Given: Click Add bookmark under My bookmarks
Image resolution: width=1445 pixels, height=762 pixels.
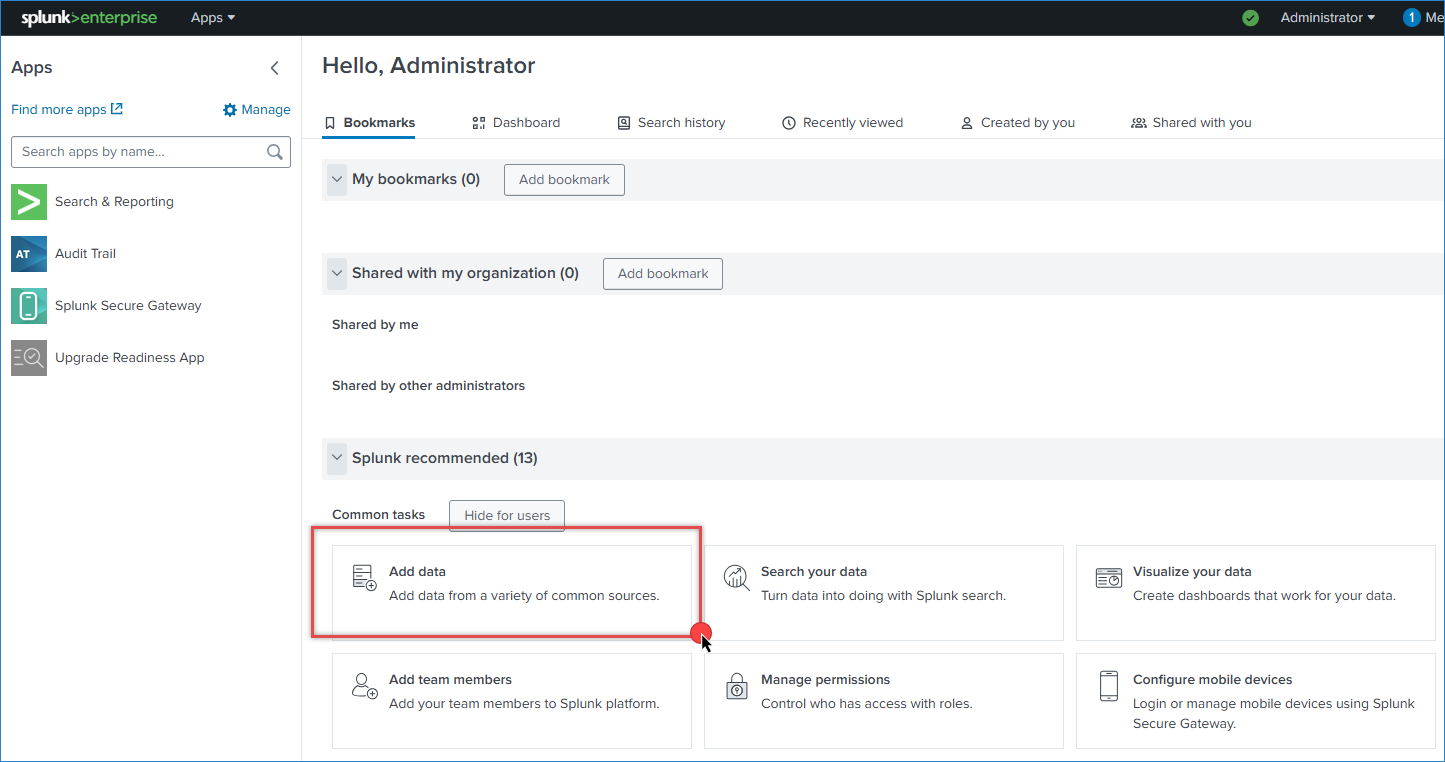Looking at the screenshot, I should coord(564,180).
